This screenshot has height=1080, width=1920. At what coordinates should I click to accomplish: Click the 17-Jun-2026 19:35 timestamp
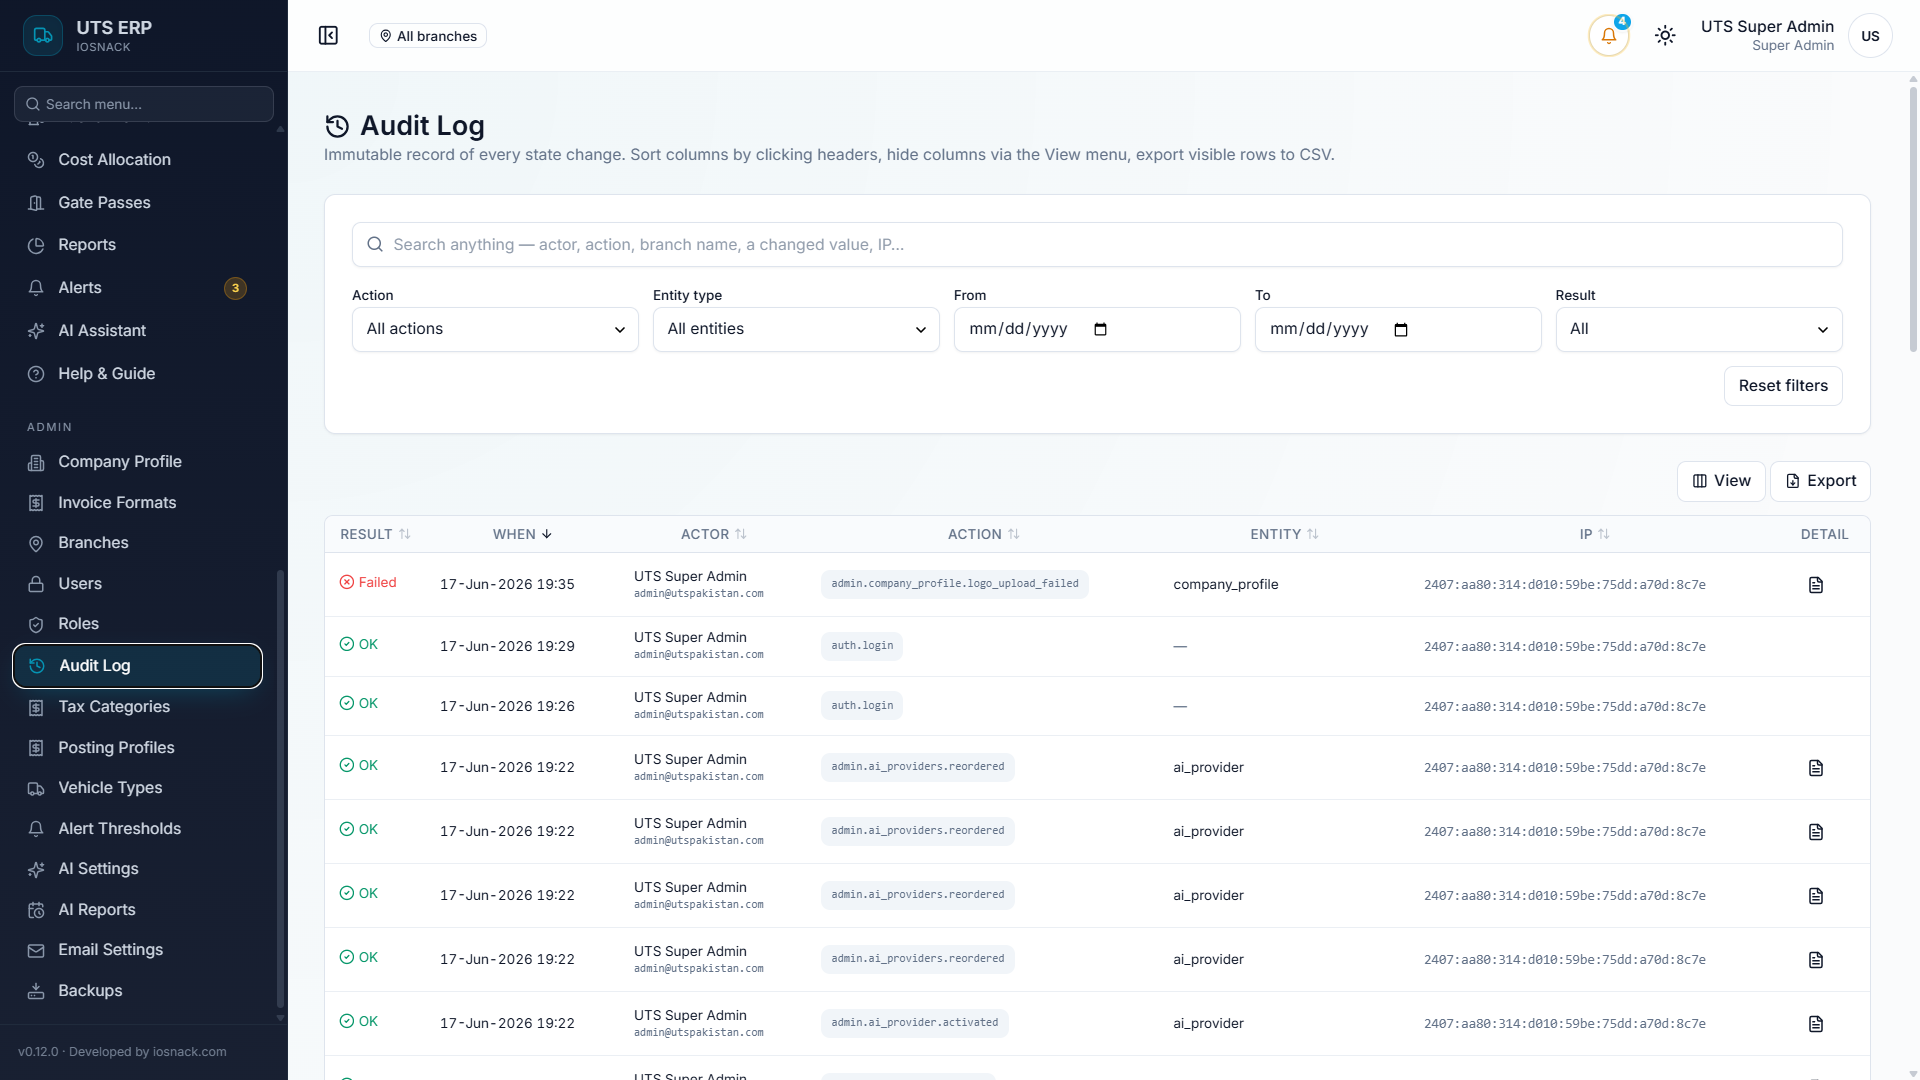(x=507, y=585)
